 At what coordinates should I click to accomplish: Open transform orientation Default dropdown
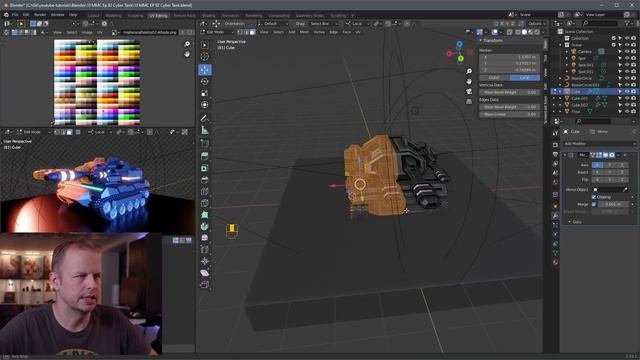pos(273,24)
